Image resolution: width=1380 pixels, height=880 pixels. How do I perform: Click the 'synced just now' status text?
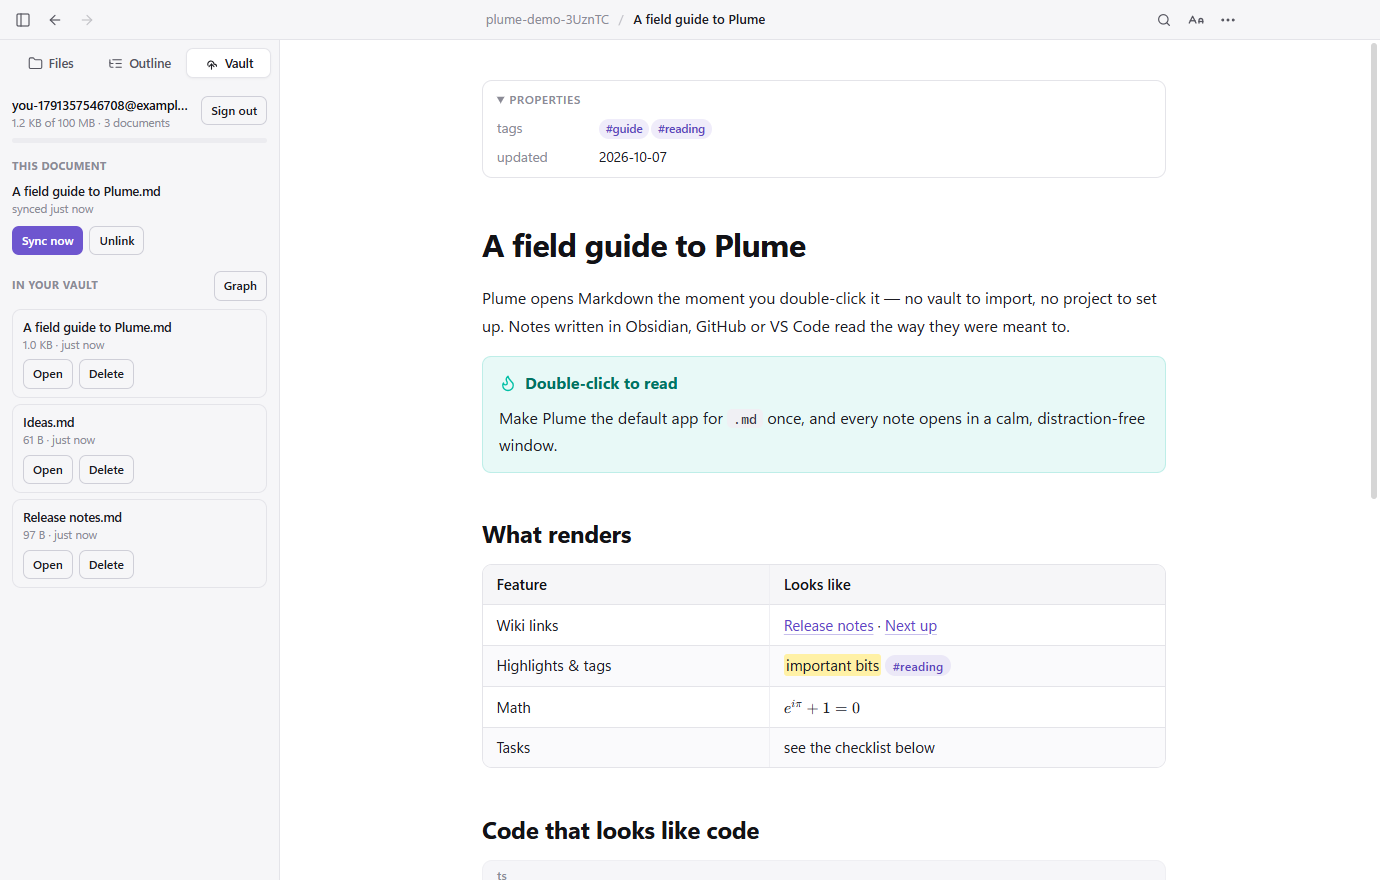[53, 210]
